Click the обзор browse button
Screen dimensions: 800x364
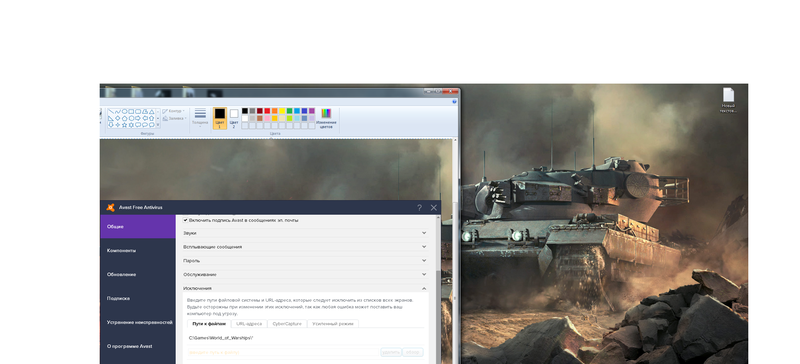pos(413,352)
